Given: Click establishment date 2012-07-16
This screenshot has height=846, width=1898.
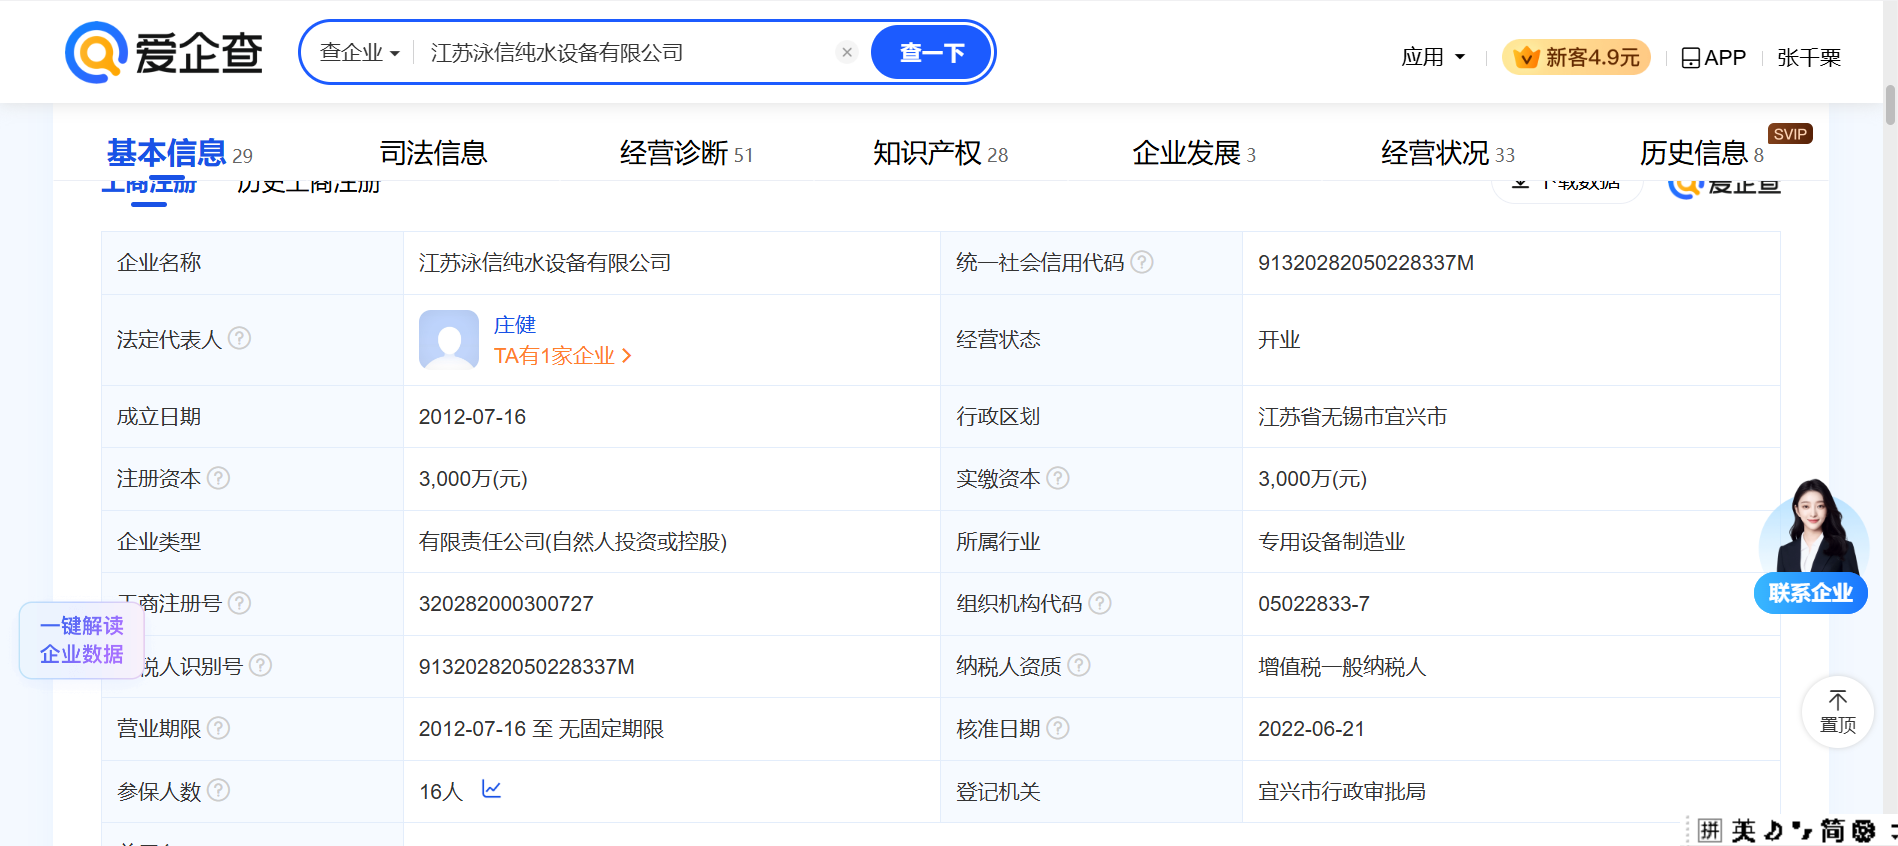Looking at the screenshot, I should 472,417.
